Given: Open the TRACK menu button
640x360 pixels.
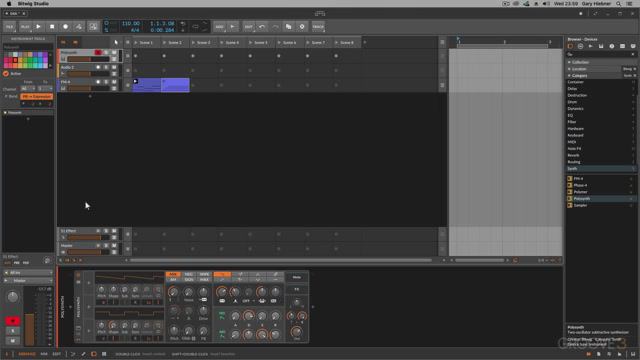Looking at the screenshot, I should click(x=318, y=27).
